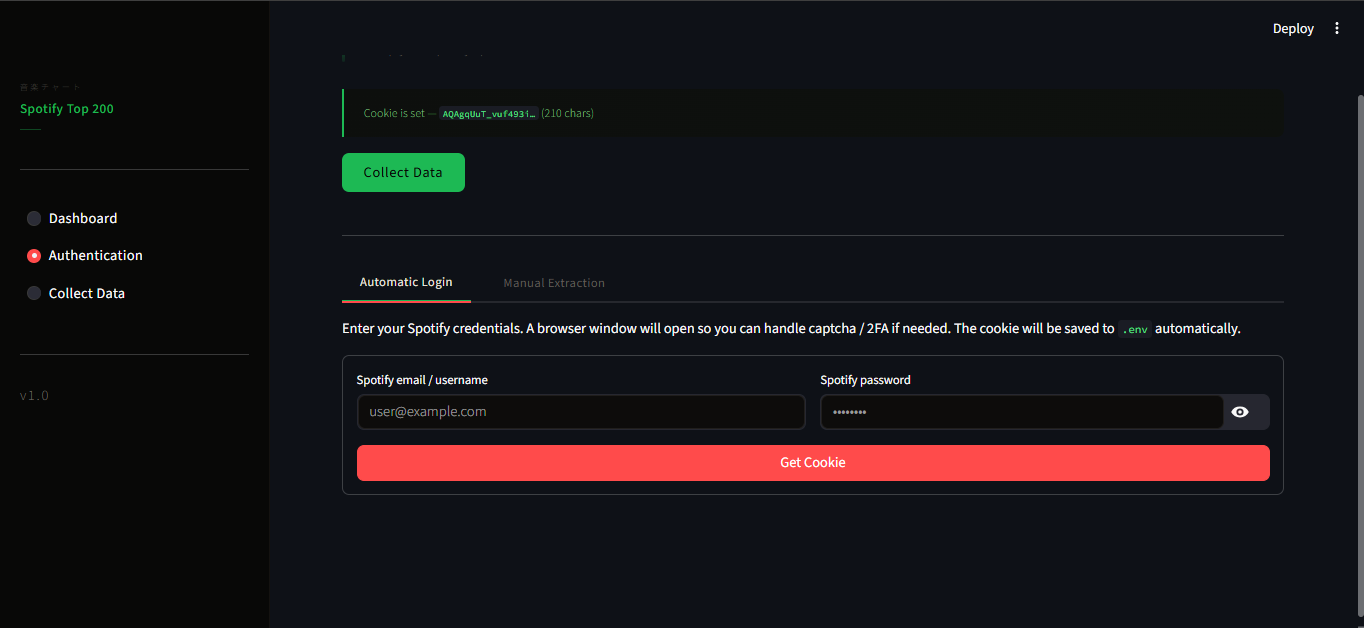Click the Spotify Top 200 sidebar title
The height and width of the screenshot is (628, 1364).
point(67,109)
